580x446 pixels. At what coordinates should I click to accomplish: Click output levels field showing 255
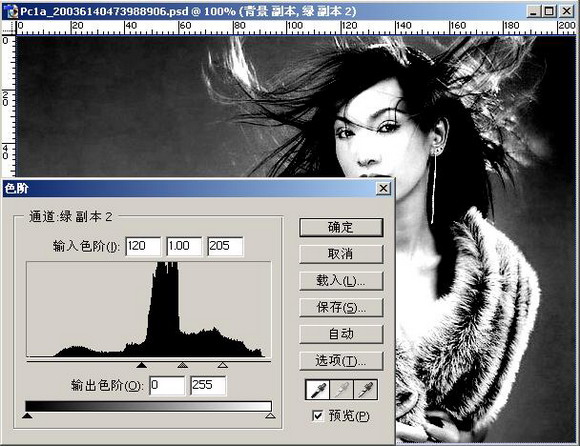coord(208,386)
